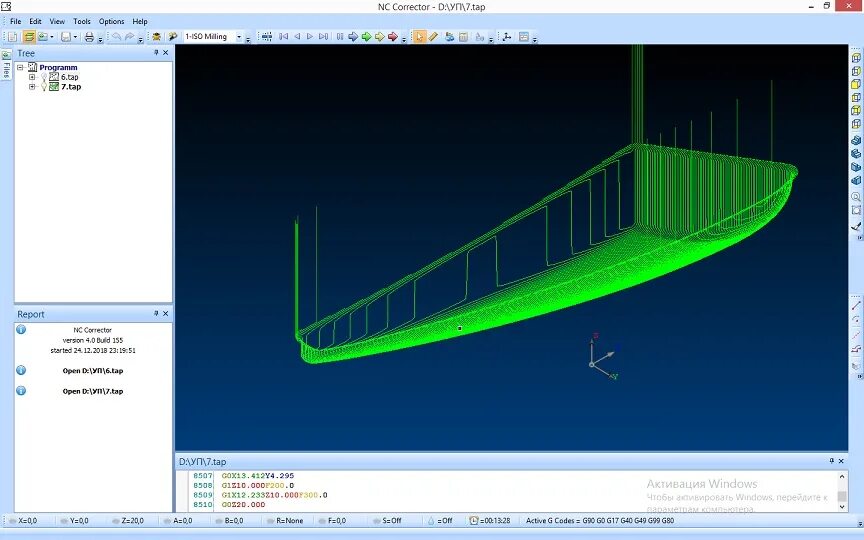The image size is (864, 540).
Task: Click the New file toolbar icon
Action: pyautogui.click(x=13, y=37)
